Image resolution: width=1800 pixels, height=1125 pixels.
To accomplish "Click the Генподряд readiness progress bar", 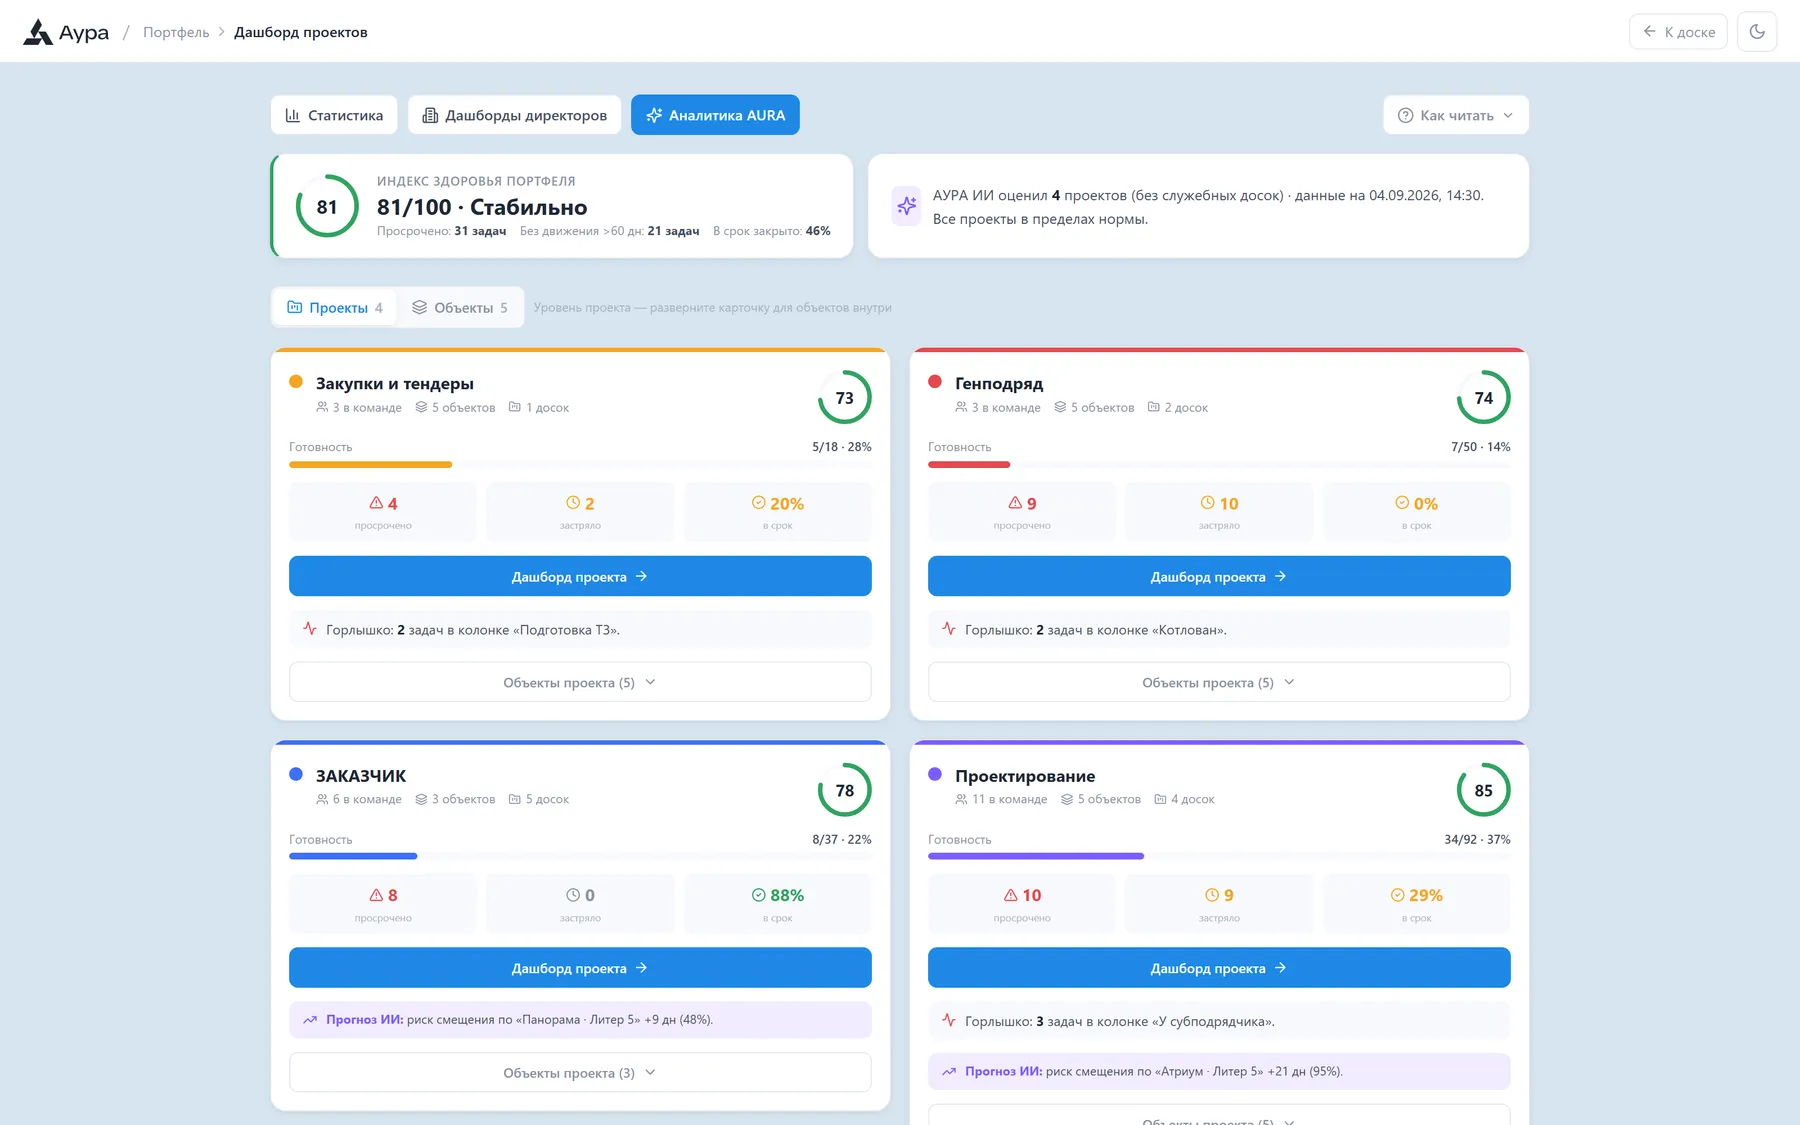I will point(1219,464).
